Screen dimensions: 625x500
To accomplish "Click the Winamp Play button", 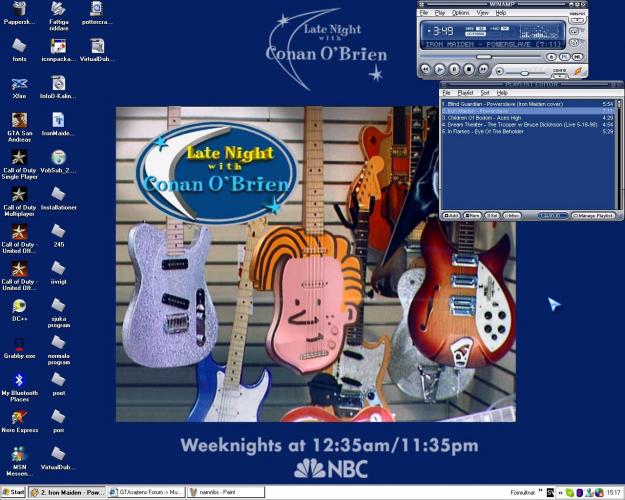I will click(440, 69).
